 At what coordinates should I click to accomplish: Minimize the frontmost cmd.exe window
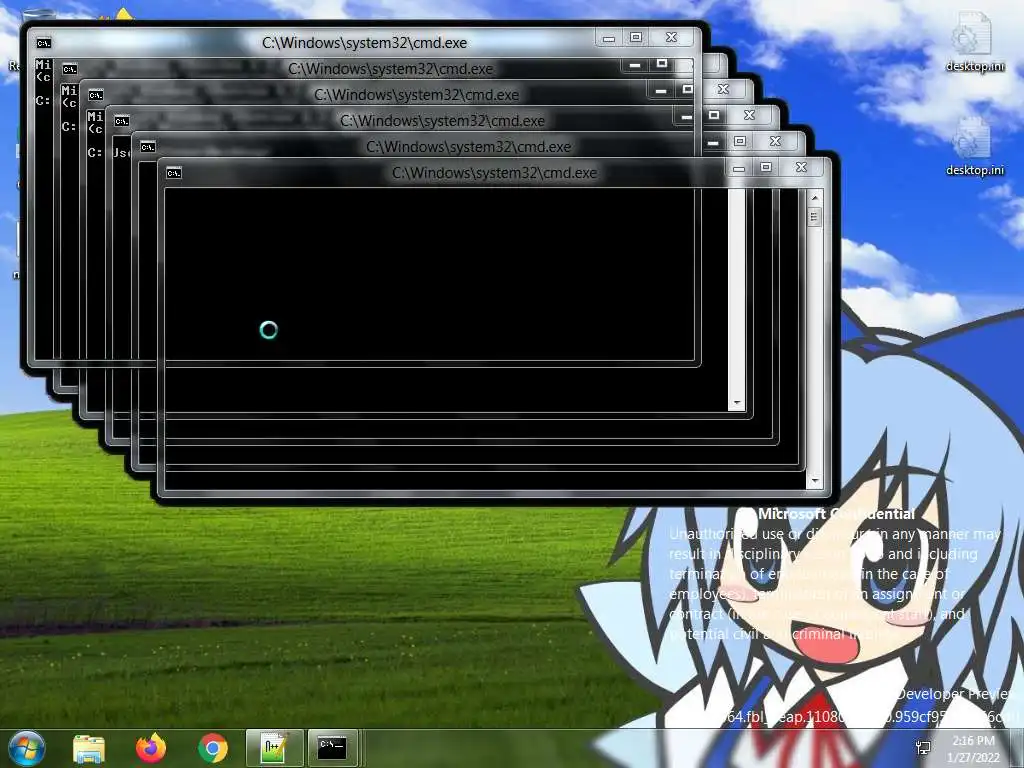click(739, 168)
